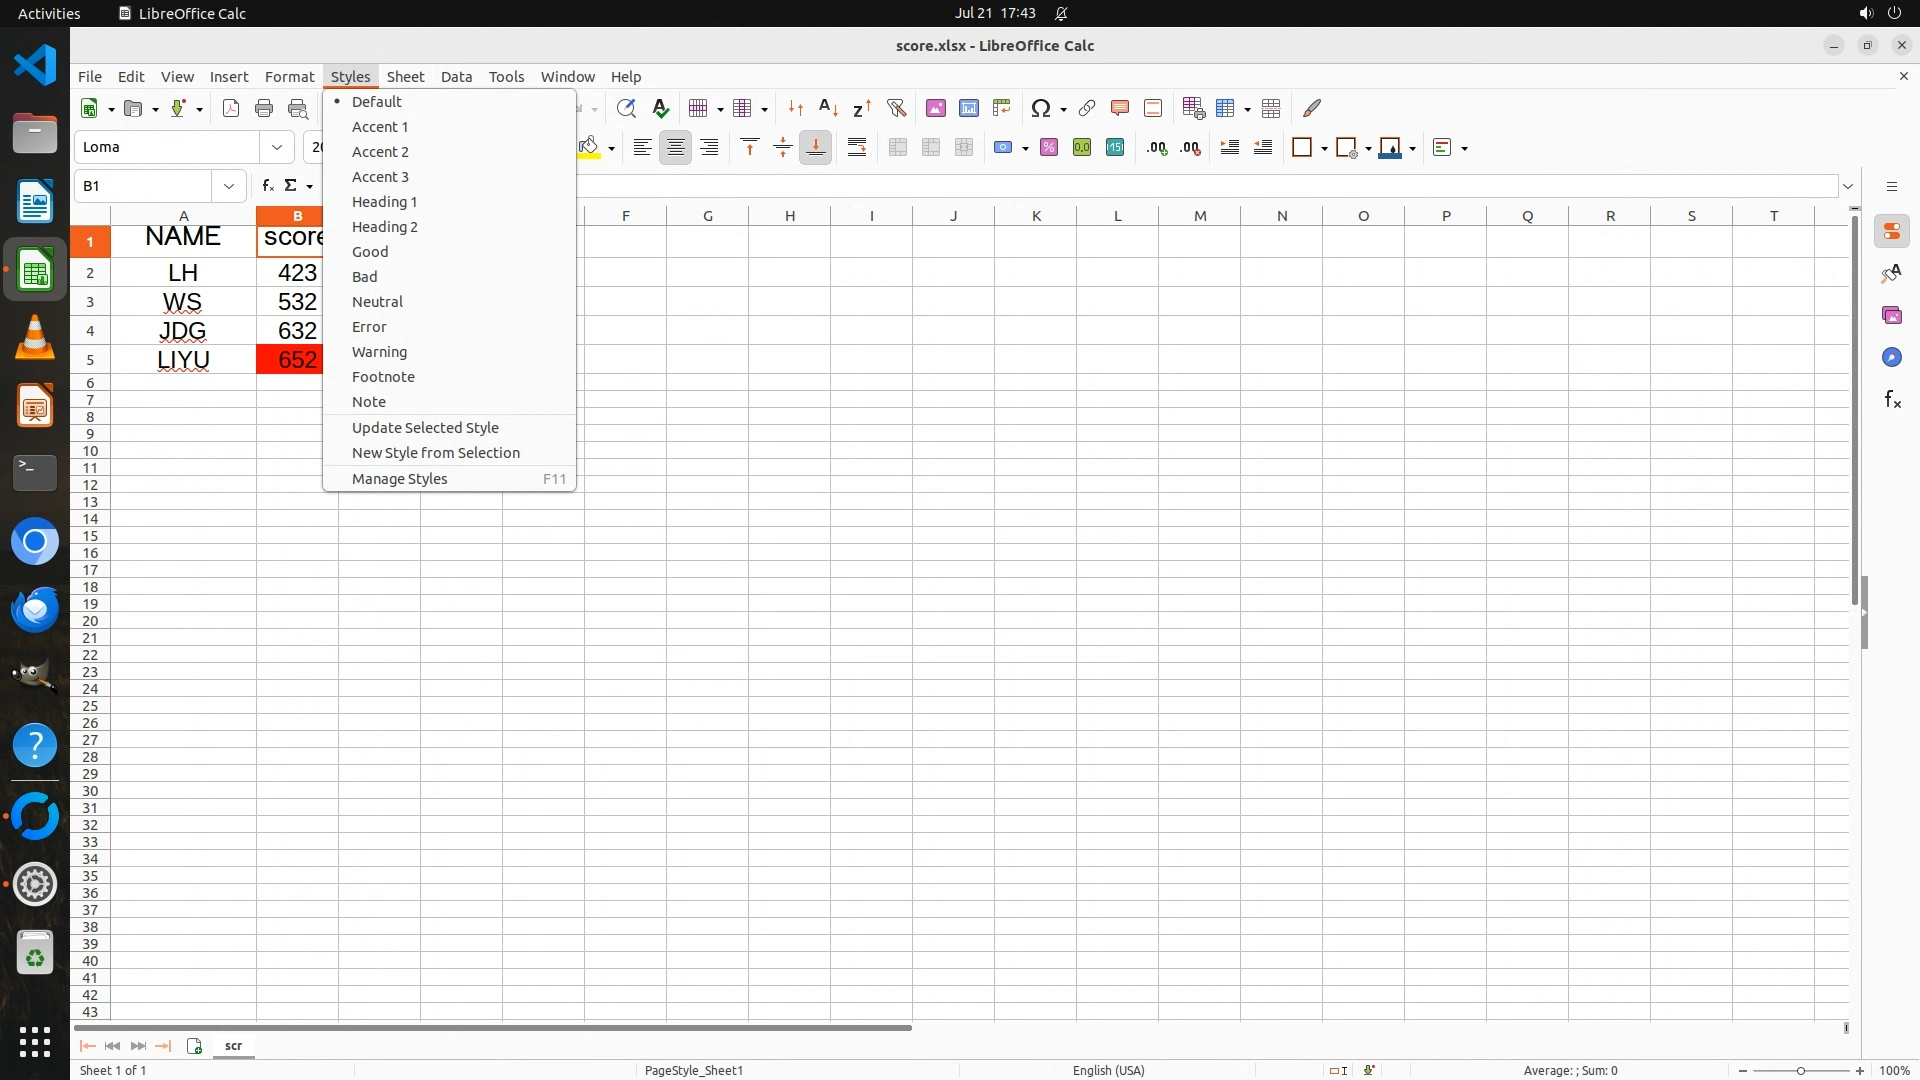This screenshot has height=1080, width=1920.
Task: Open the Font Name dropdown
Action: [x=277, y=147]
